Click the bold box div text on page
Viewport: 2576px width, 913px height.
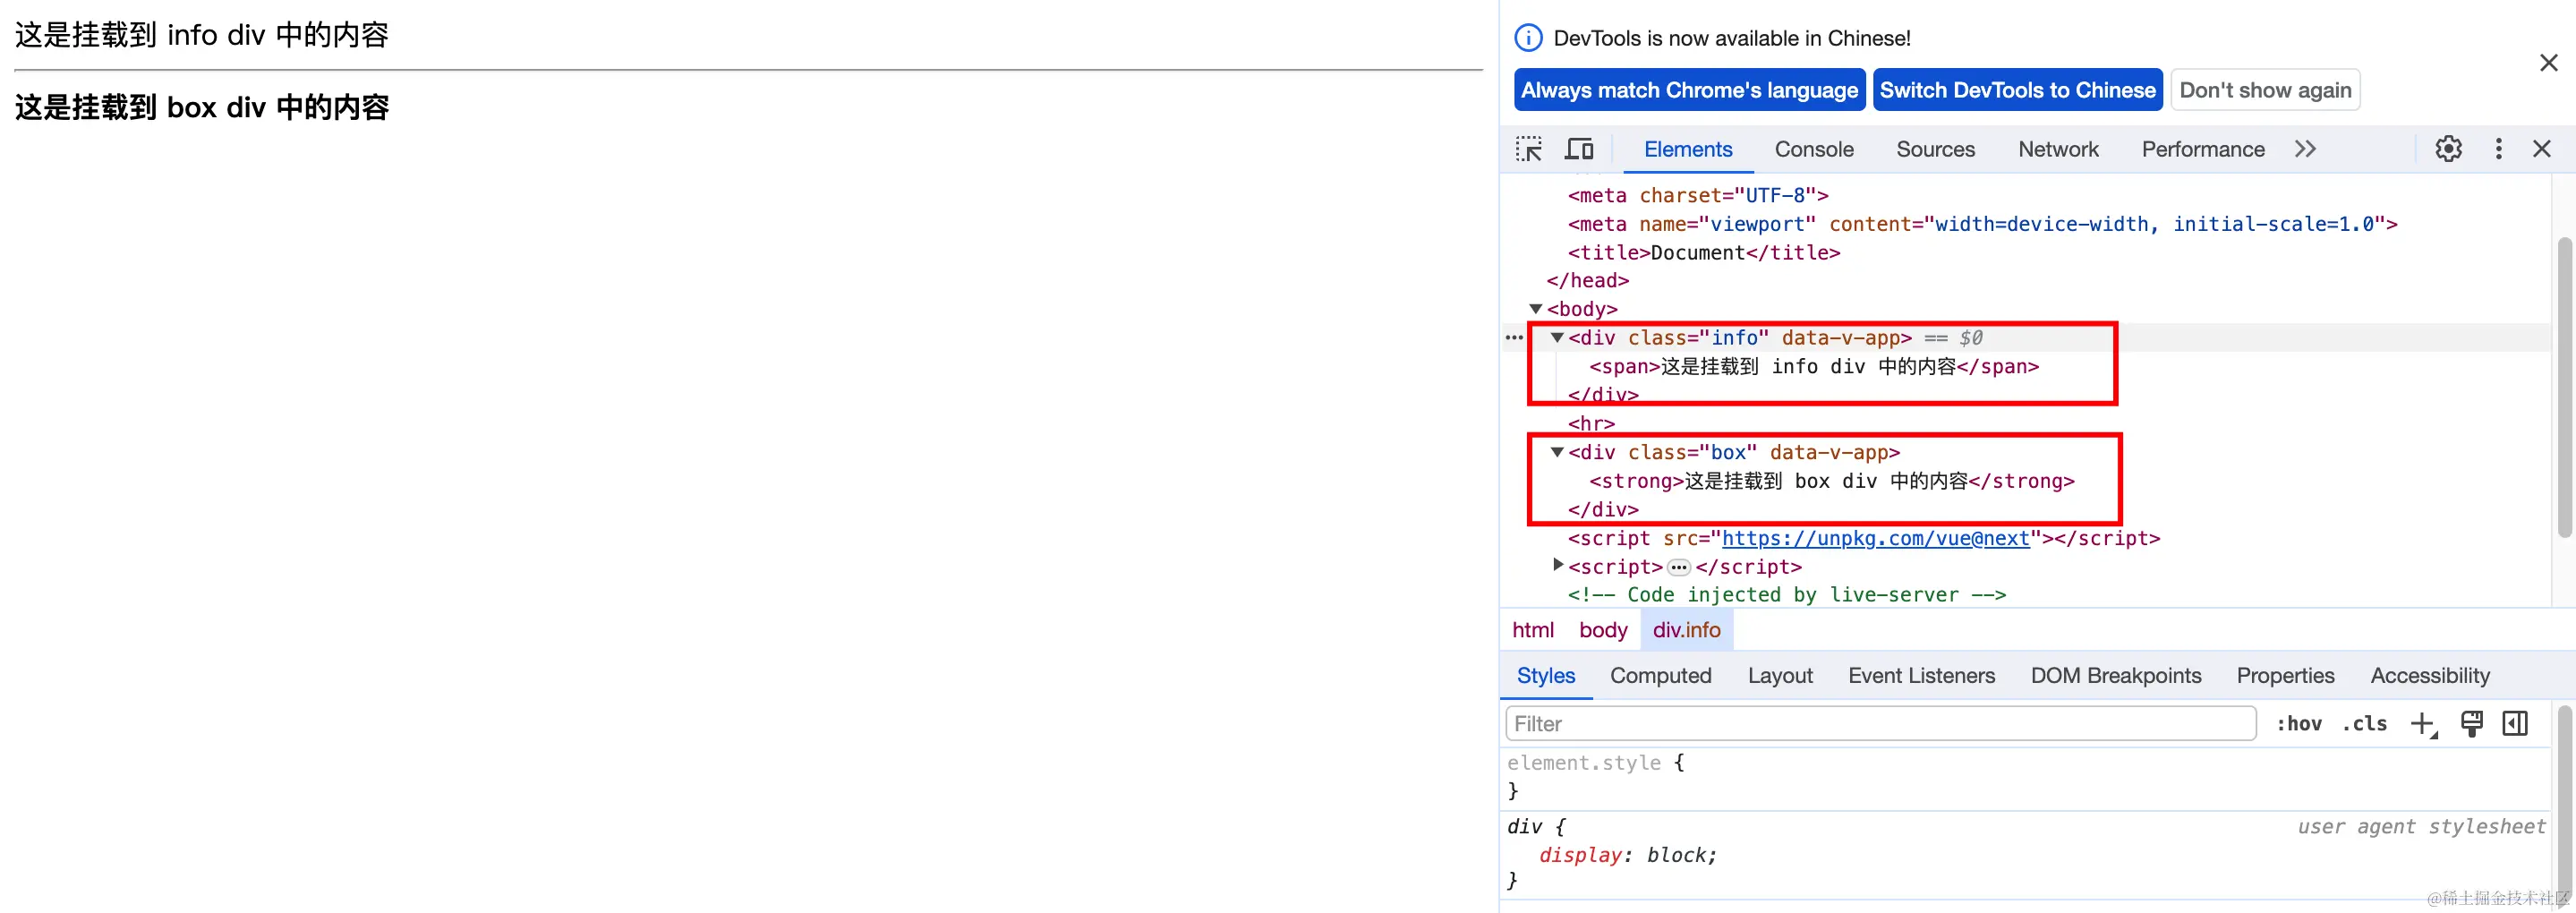point(202,107)
